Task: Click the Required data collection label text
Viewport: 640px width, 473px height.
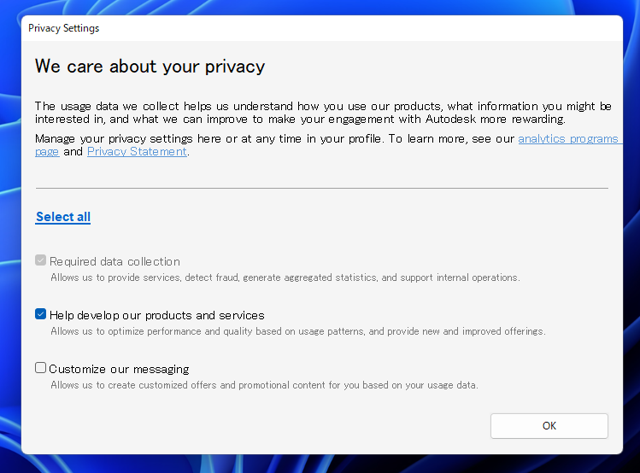Action: (x=115, y=261)
